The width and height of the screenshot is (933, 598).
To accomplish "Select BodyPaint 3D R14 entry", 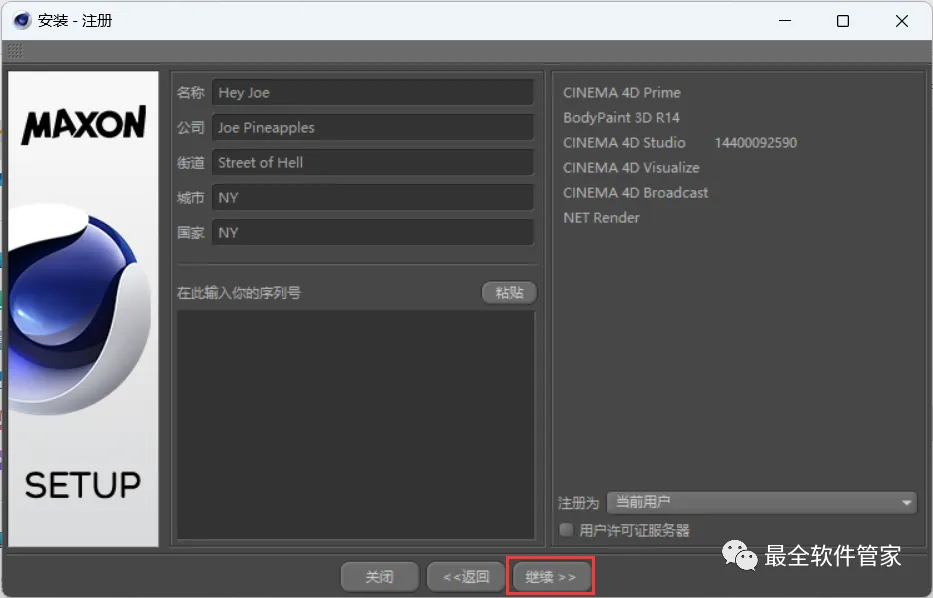I will (x=621, y=118).
